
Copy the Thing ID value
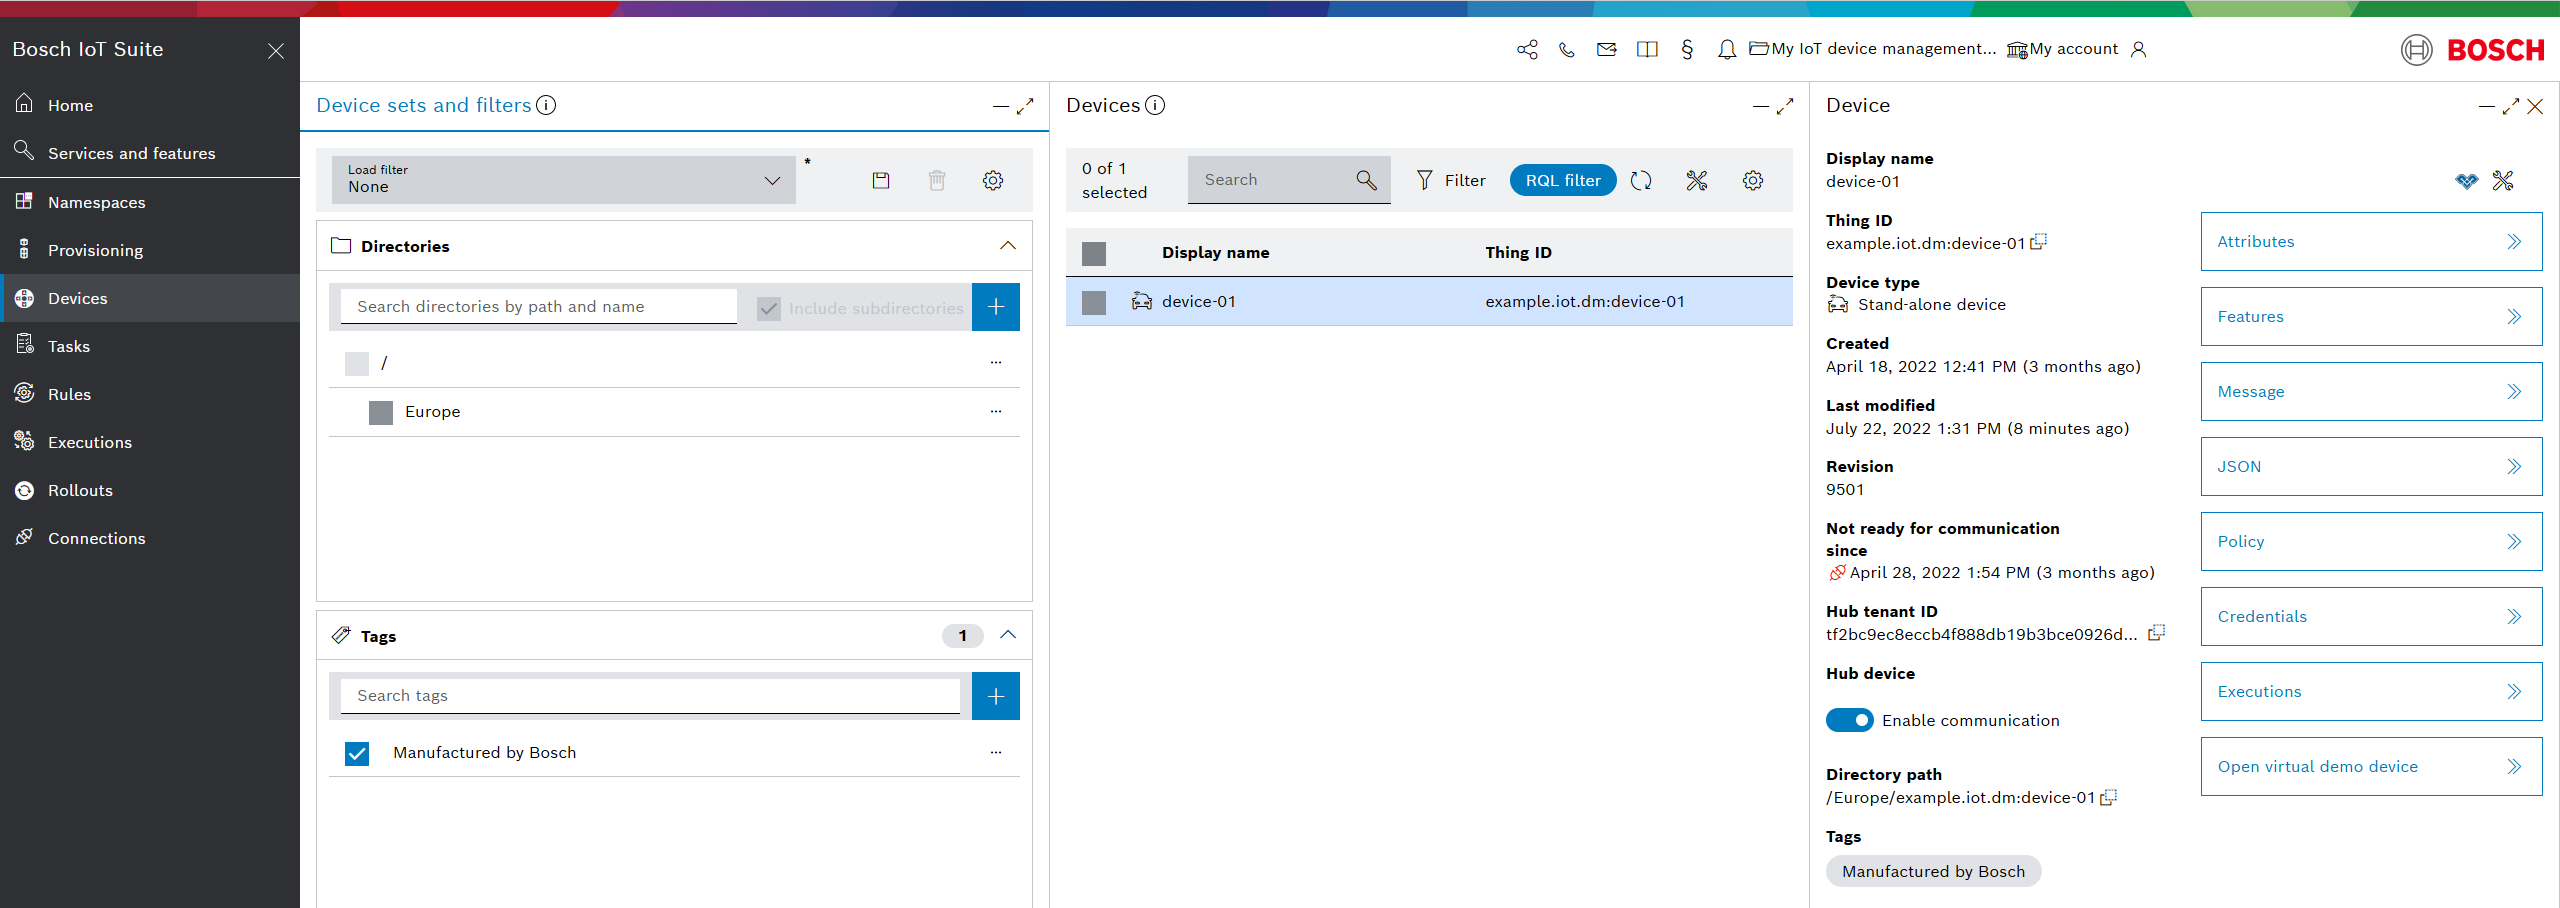tap(2039, 242)
